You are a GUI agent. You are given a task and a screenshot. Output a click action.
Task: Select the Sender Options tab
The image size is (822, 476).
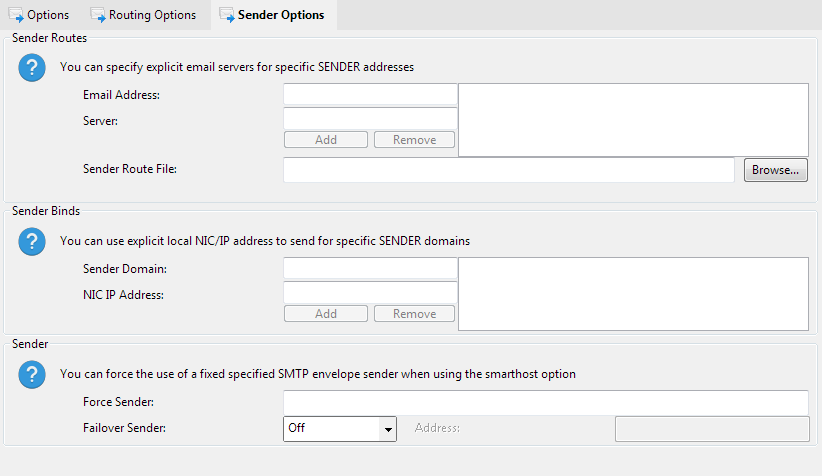271,15
